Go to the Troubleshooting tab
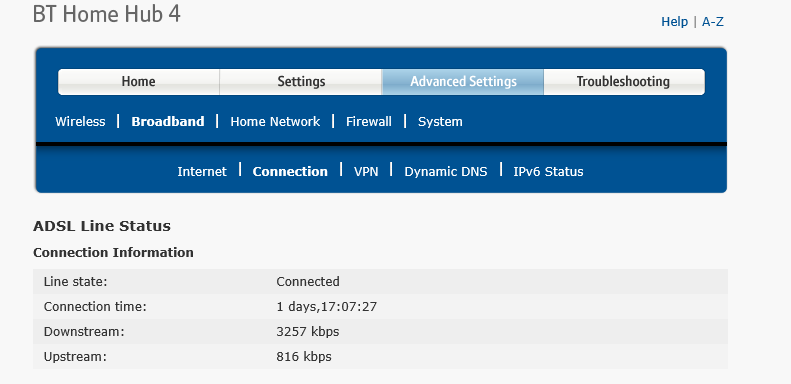791x384 pixels. click(624, 82)
